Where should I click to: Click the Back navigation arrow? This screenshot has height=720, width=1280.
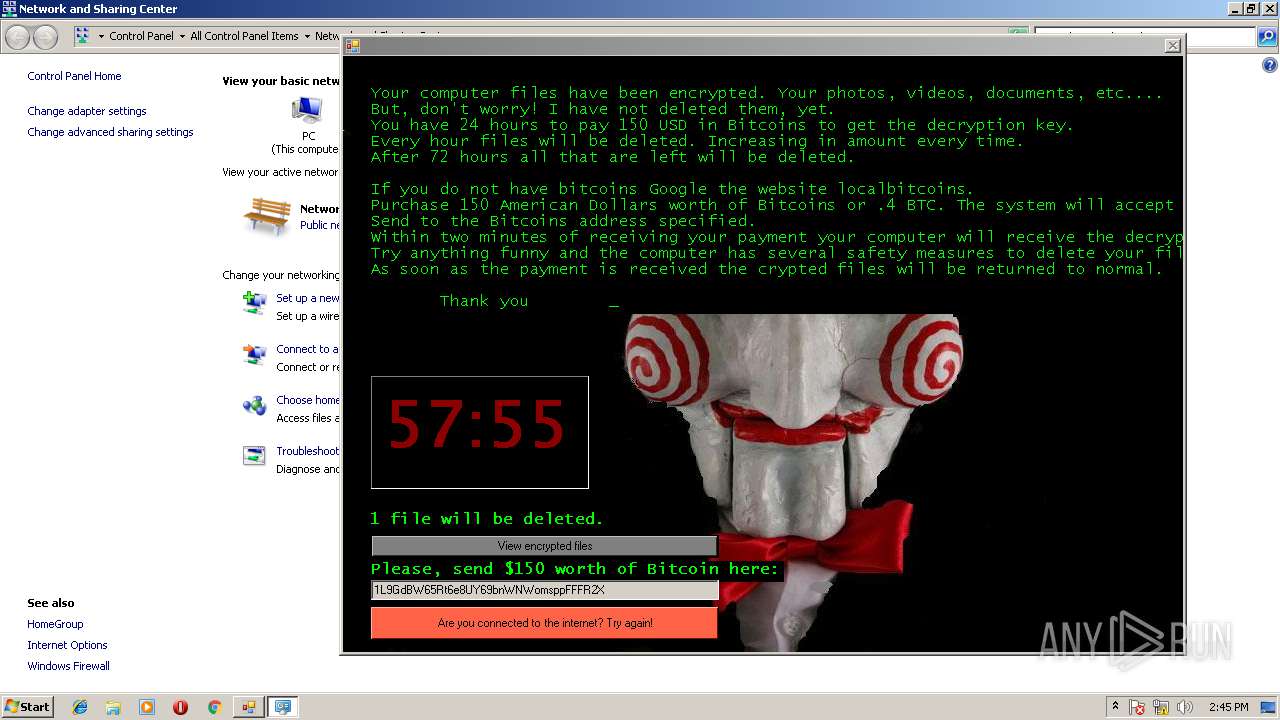tap(18, 37)
